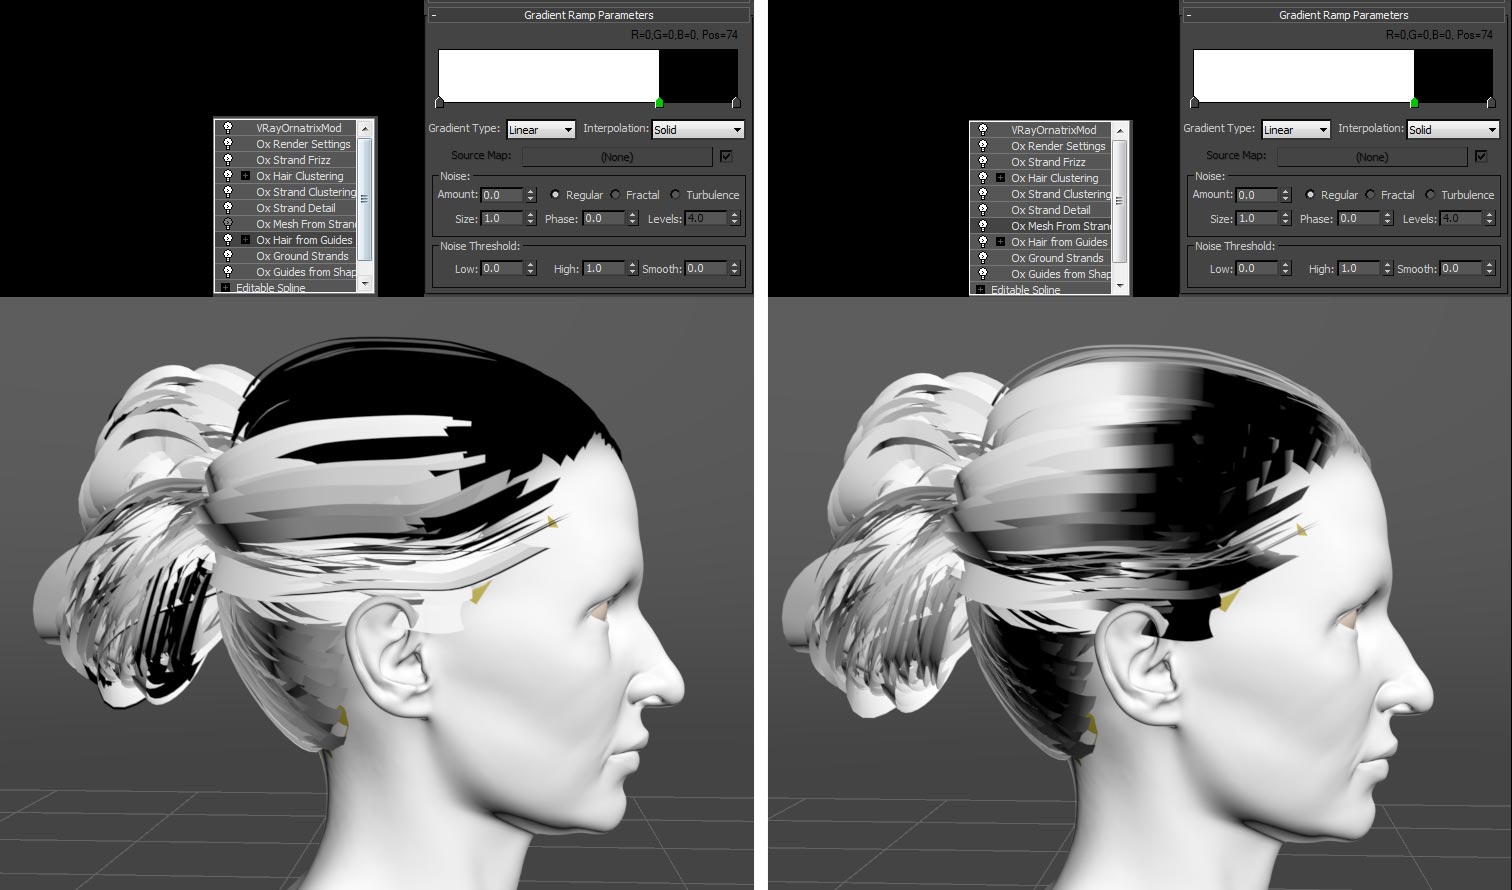Click Source Map (None) button in right panel
The width and height of the screenshot is (1512, 890).
1371,157
